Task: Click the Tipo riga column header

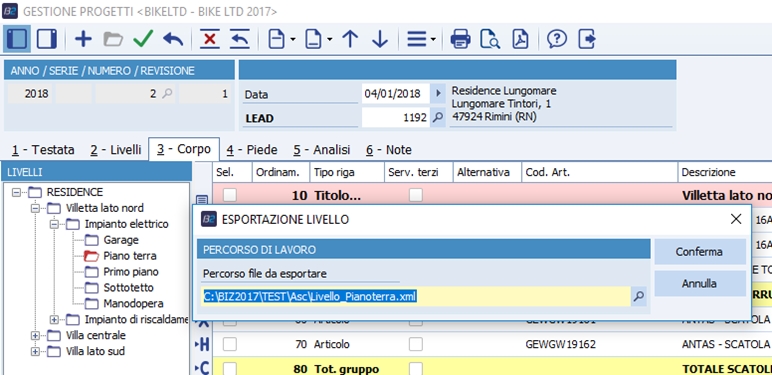Action: (347, 172)
